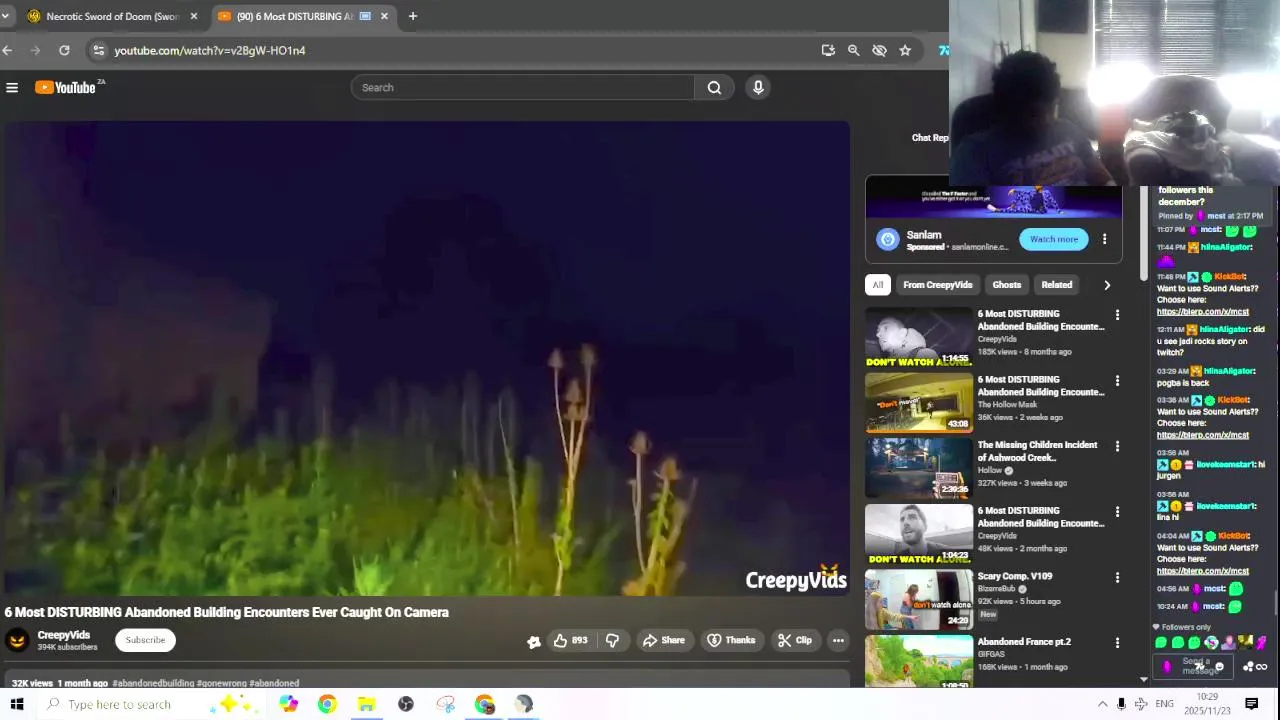Open the first blerp.com link in chat
Screen dimensions: 1280x720
(x=1202, y=312)
